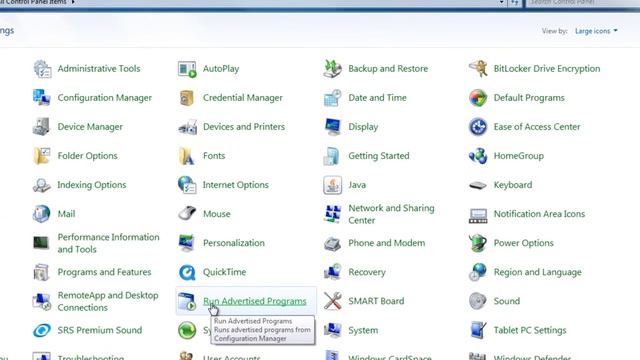Open the Indexing Options icon
640x360 pixels.
tap(42, 185)
